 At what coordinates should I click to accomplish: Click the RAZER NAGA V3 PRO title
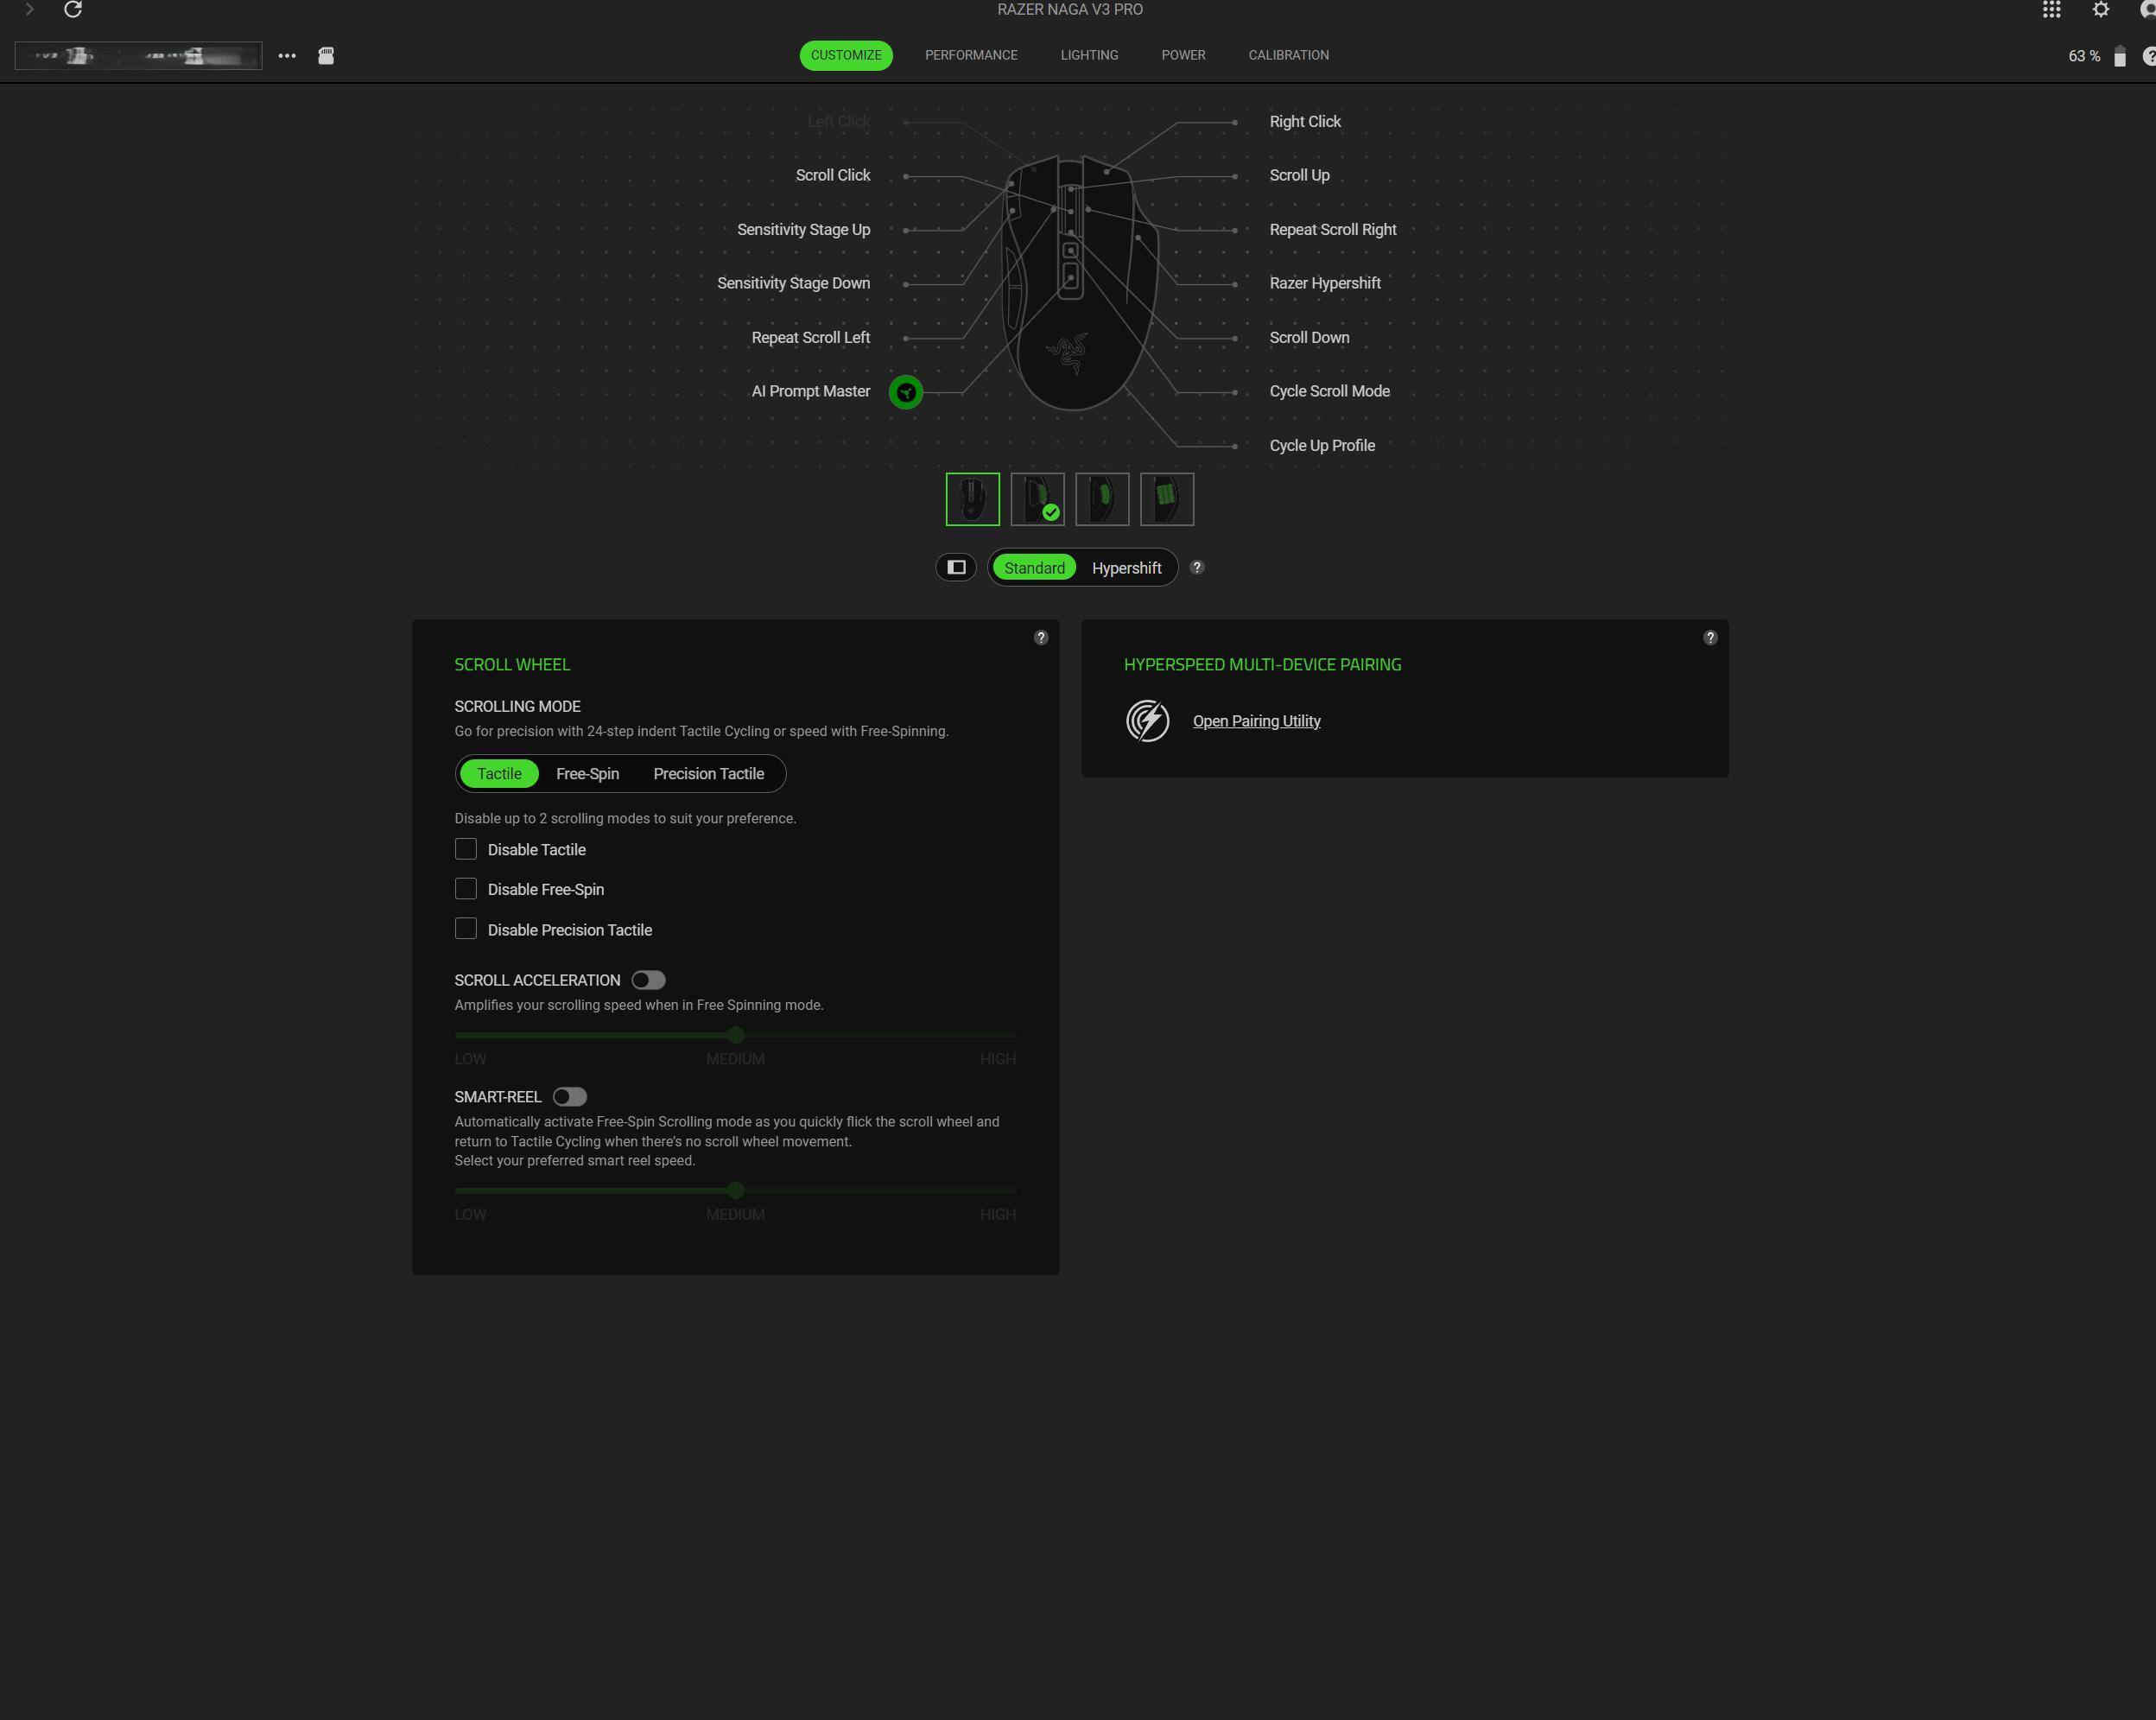[1070, 10]
